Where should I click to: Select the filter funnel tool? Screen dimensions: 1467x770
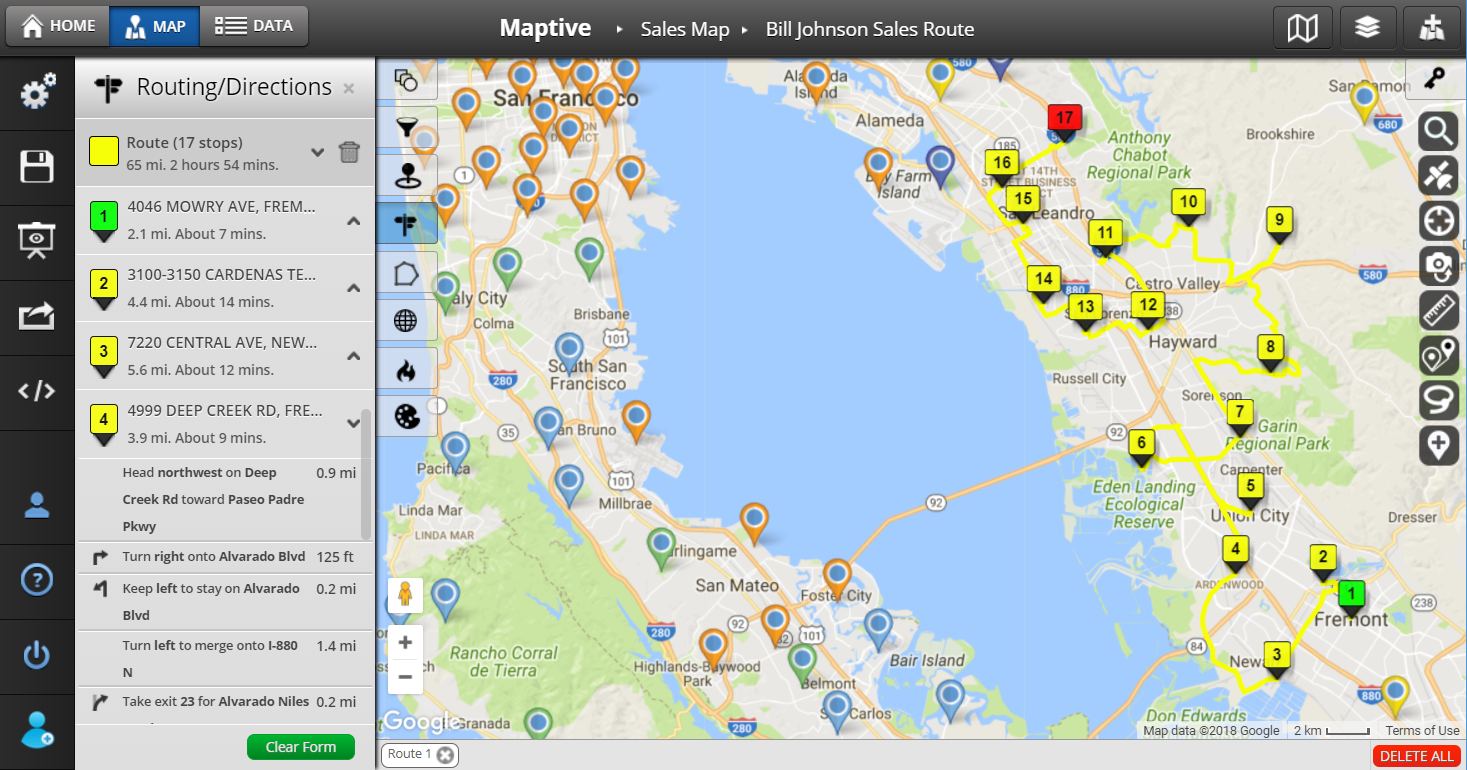tap(406, 128)
